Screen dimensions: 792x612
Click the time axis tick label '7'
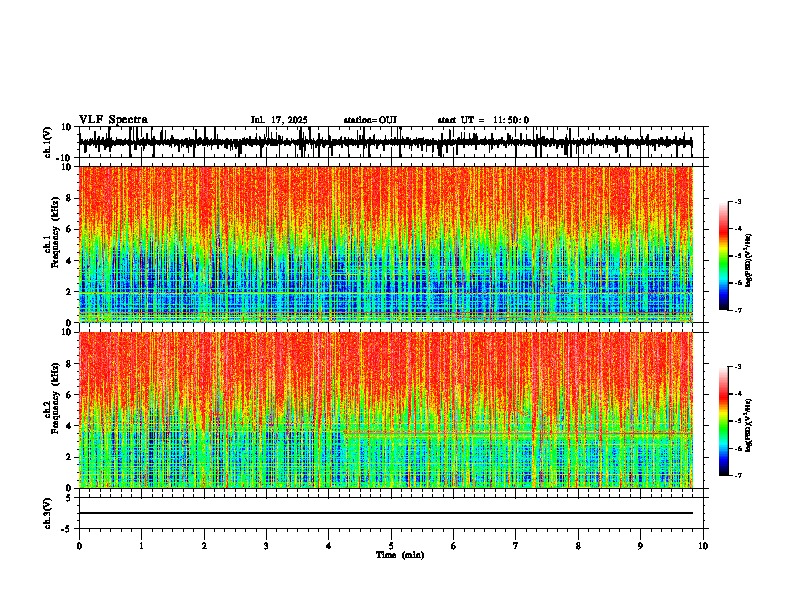[516, 546]
